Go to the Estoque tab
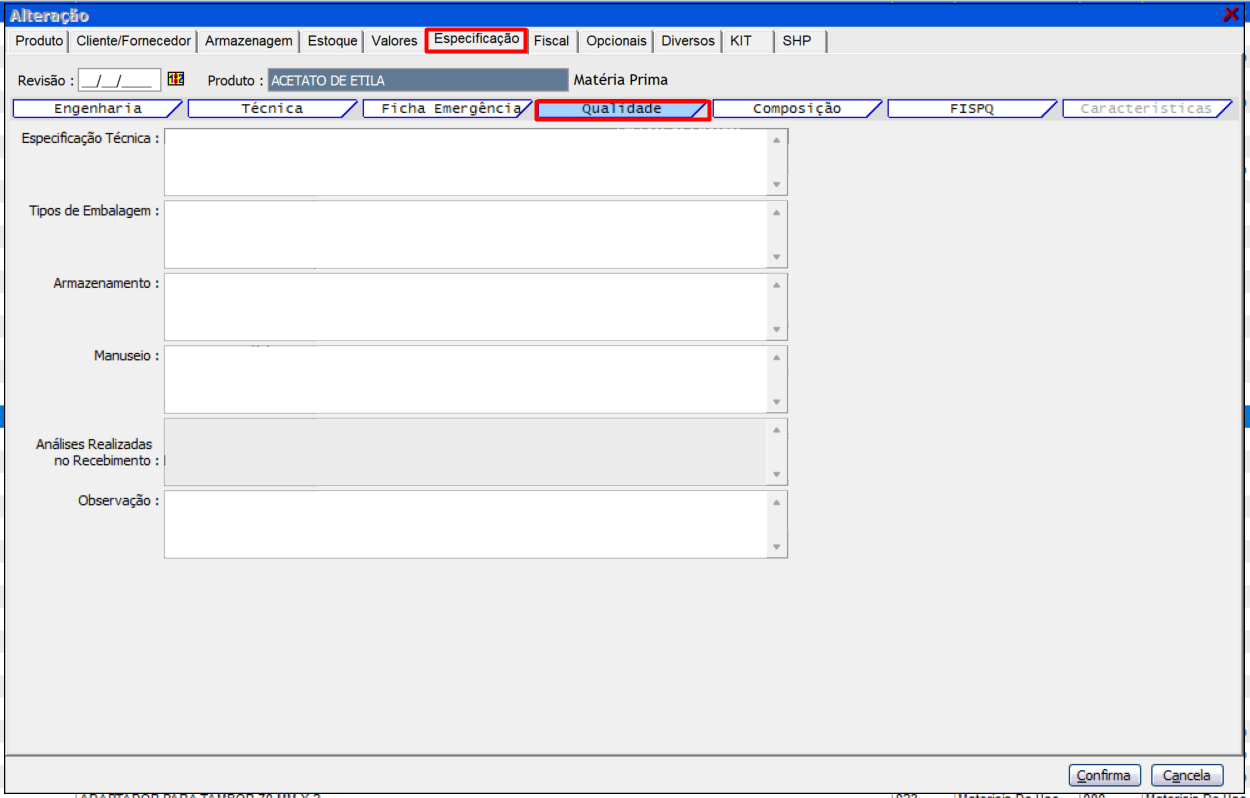 (x=332, y=41)
